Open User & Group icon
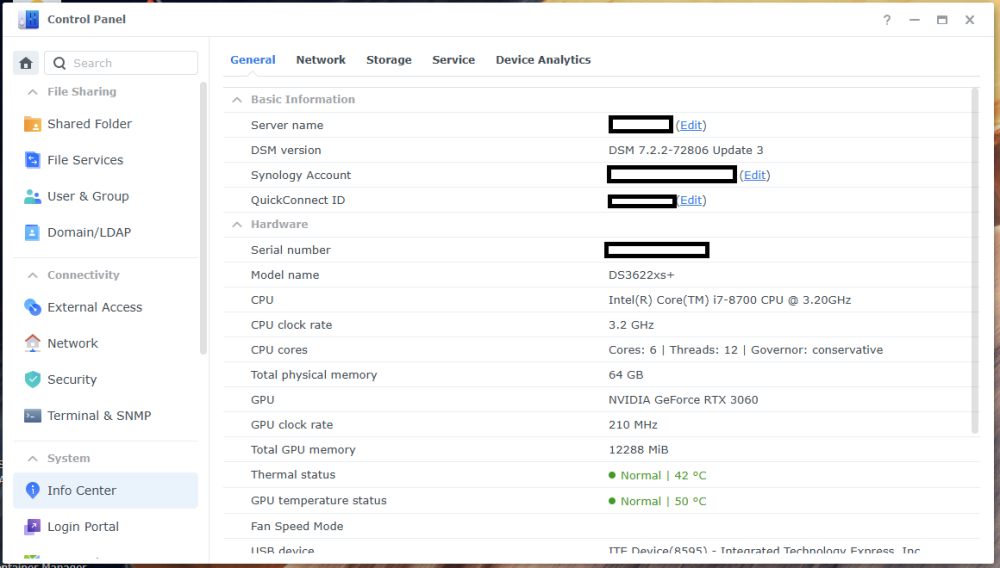The height and width of the screenshot is (568, 1000). pos(32,196)
